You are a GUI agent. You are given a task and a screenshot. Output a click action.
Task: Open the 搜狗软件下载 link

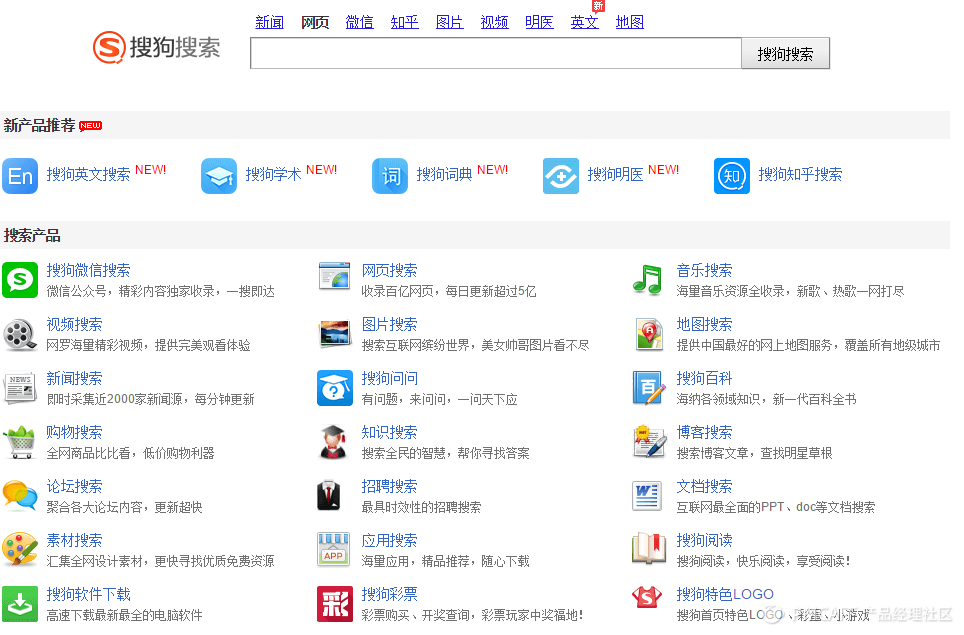pyautogui.click(x=88, y=594)
